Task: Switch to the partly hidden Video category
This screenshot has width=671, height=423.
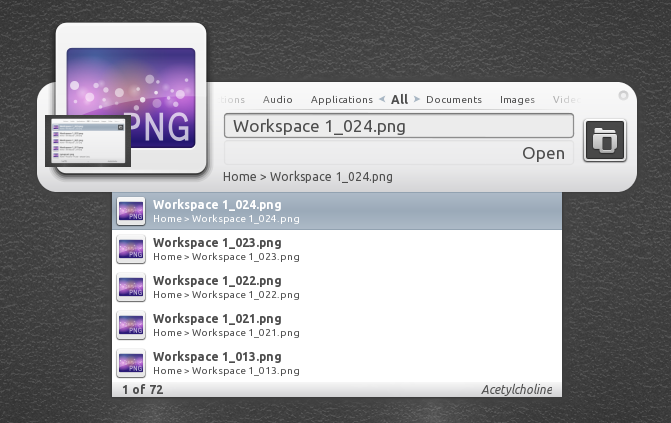Action: pyautogui.click(x=567, y=100)
